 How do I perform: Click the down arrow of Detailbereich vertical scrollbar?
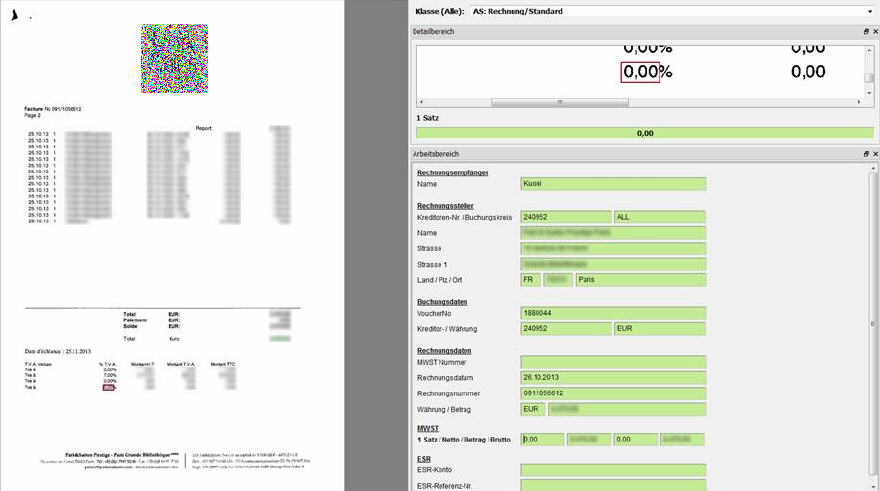[x=869, y=93]
